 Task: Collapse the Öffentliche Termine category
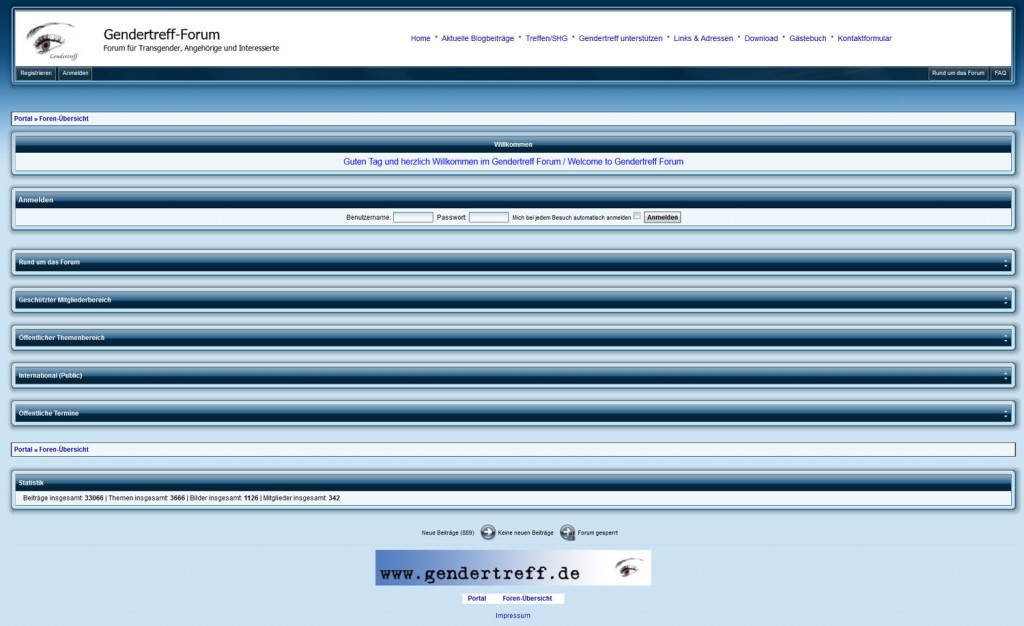[1005, 414]
